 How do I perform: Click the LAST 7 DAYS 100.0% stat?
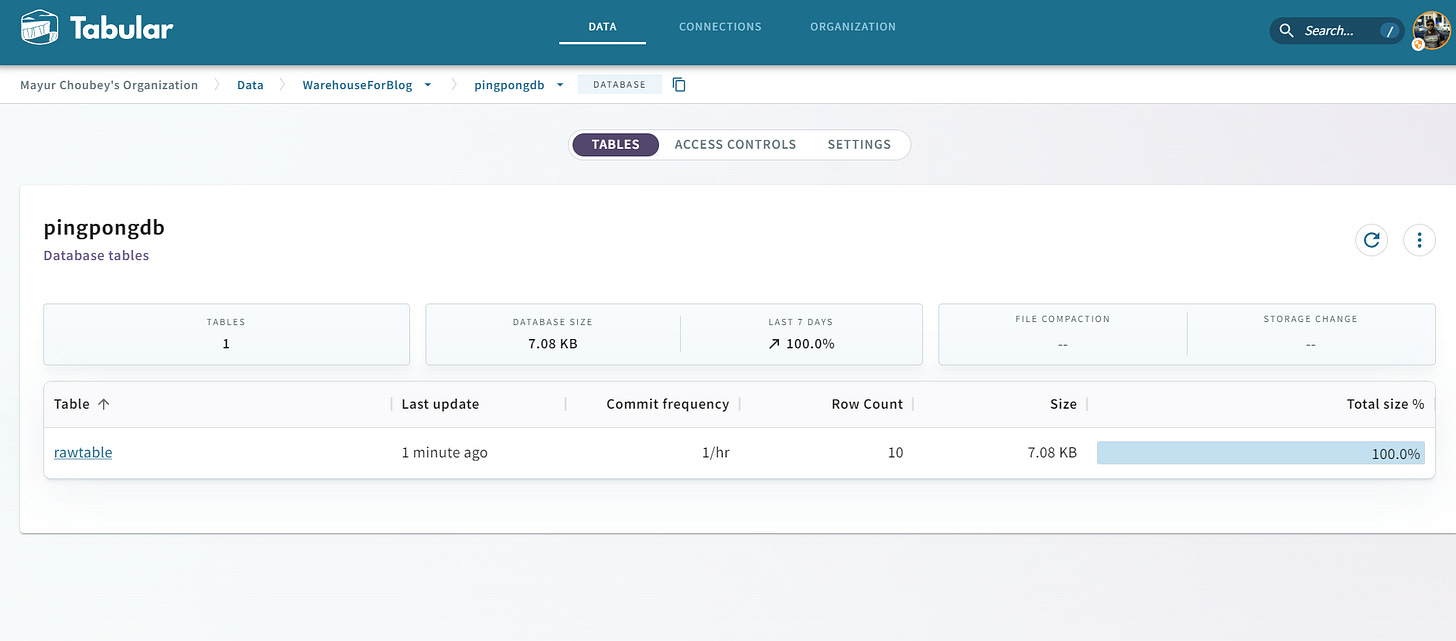click(x=801, y=344)
